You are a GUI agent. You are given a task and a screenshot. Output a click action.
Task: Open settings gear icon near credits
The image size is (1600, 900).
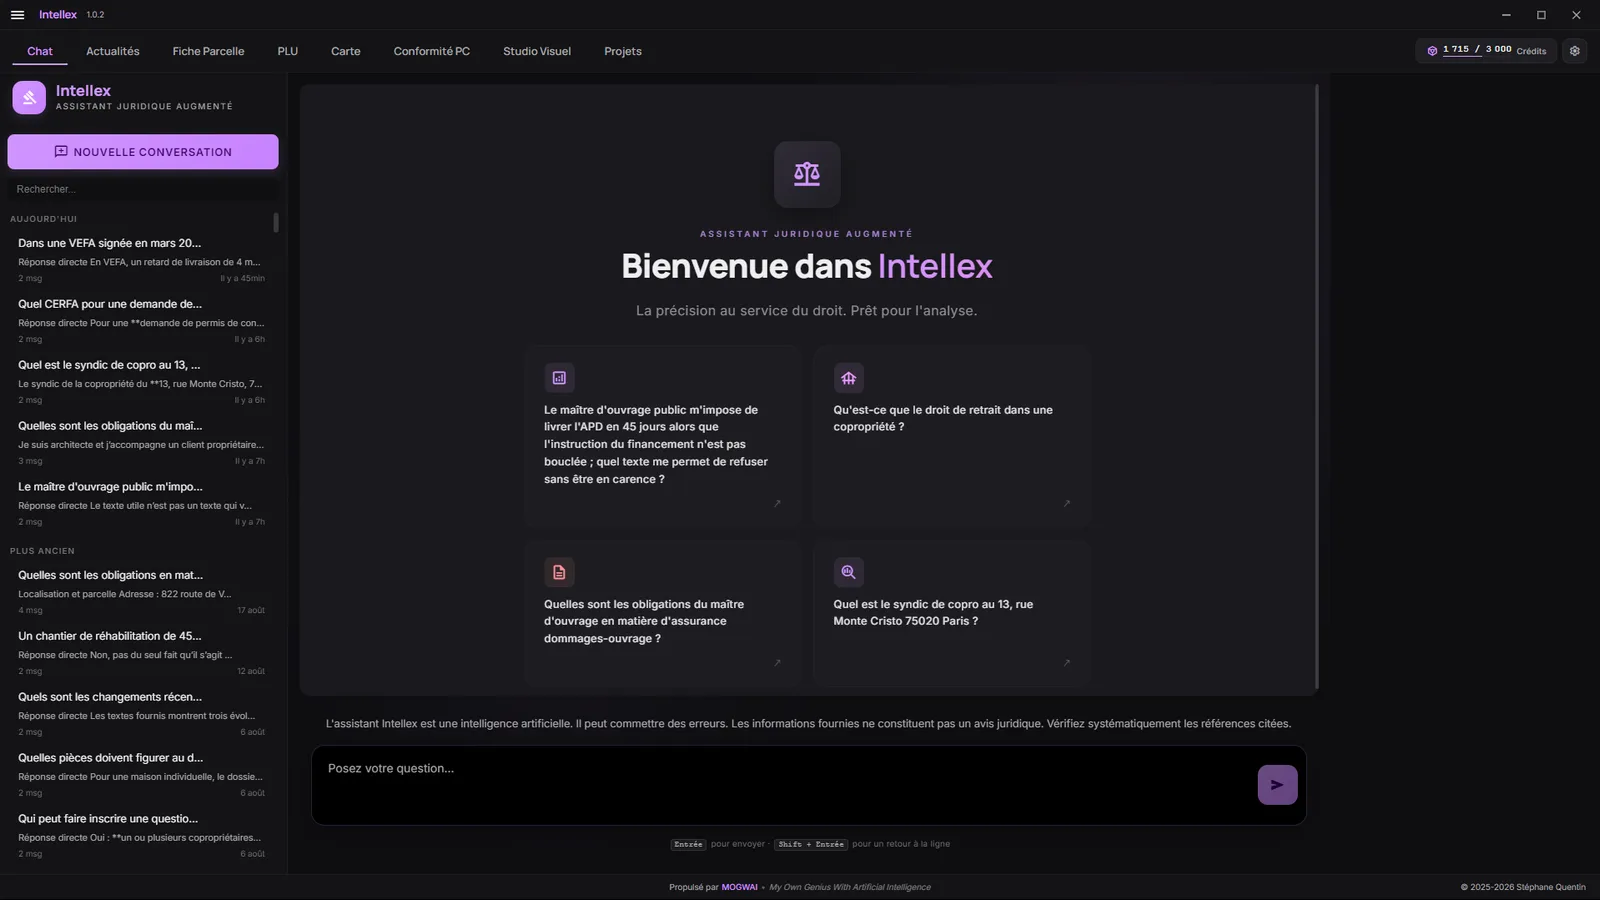tap(1575, 51)
